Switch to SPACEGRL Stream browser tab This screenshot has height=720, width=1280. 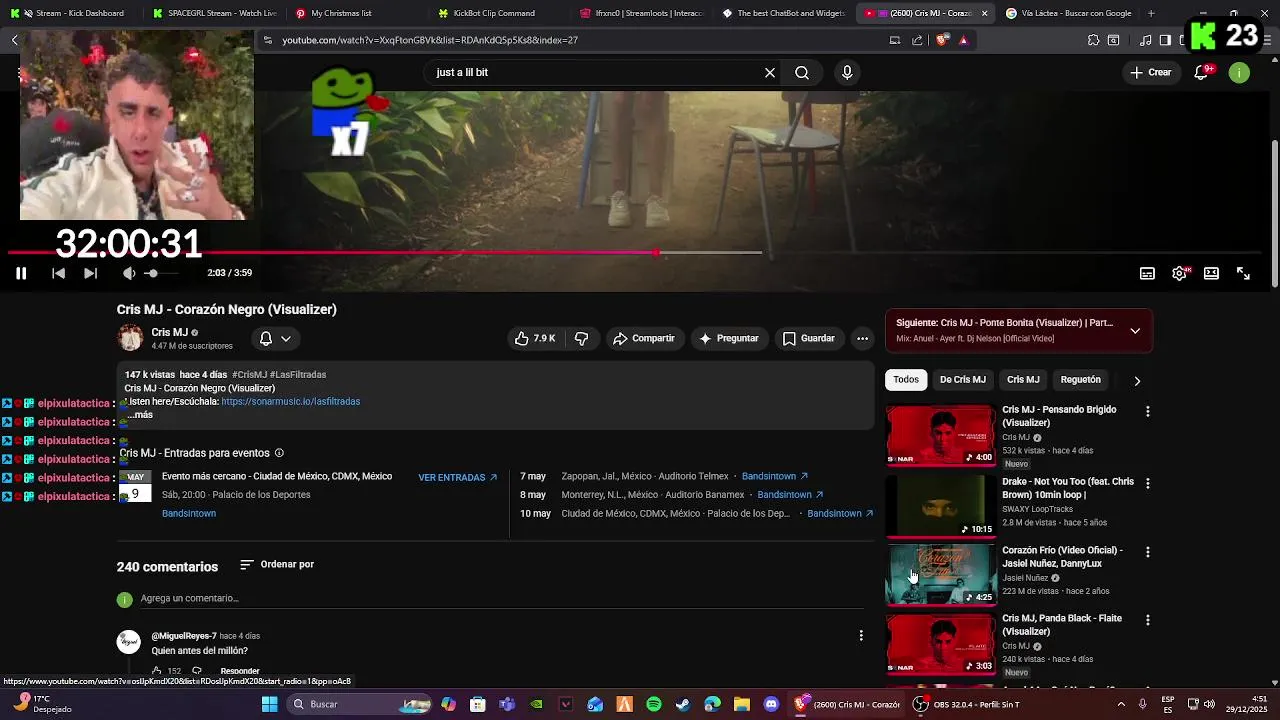click(216, 13)
